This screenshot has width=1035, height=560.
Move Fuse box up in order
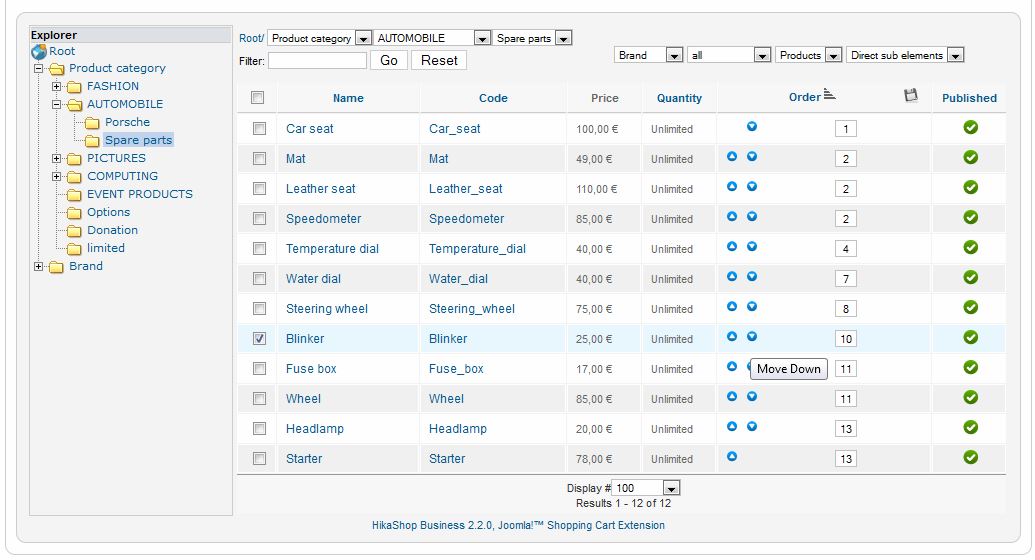[732, 367]
